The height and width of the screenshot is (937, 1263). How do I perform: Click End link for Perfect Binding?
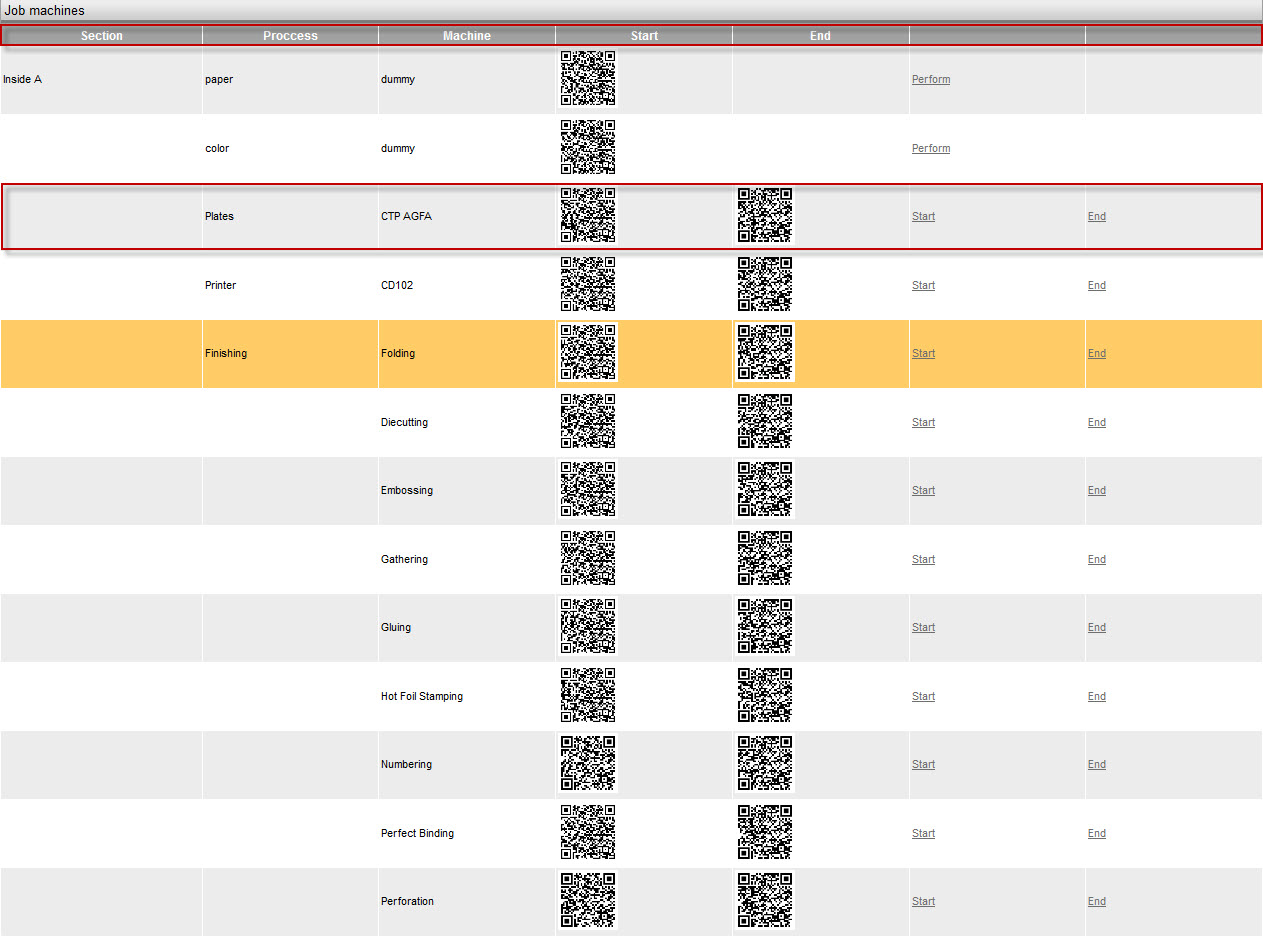[1097, 833]
